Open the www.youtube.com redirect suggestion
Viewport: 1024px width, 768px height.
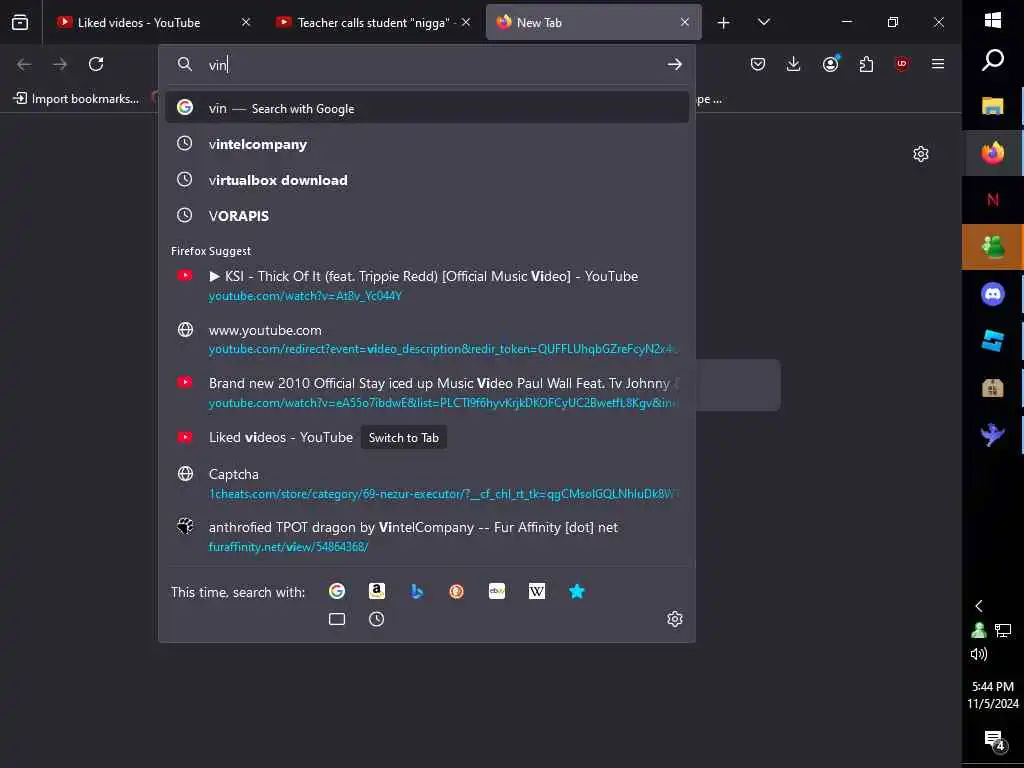click(427, 340)
